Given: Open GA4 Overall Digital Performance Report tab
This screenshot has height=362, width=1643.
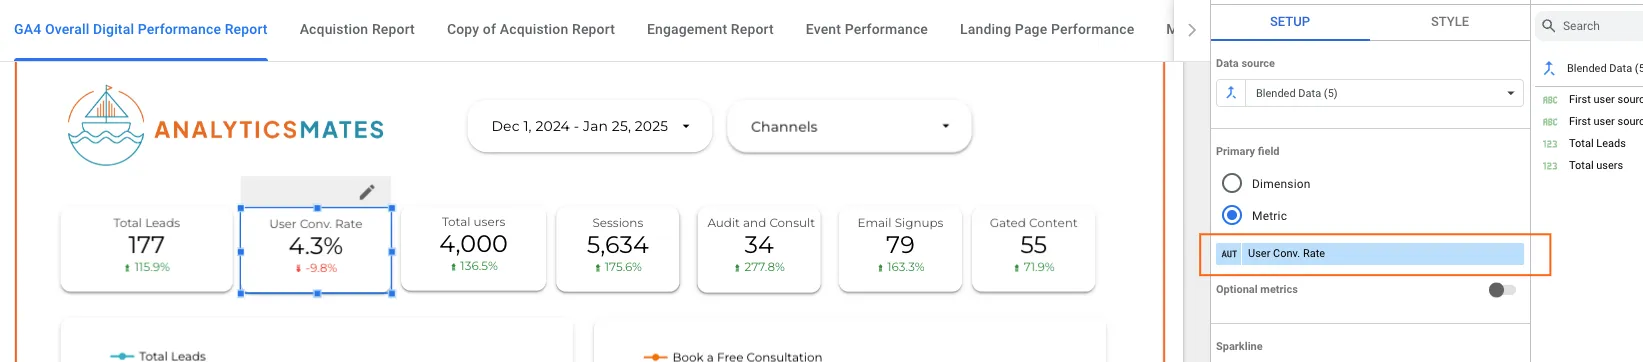Looking at the screenshot, I should point(141,30).
